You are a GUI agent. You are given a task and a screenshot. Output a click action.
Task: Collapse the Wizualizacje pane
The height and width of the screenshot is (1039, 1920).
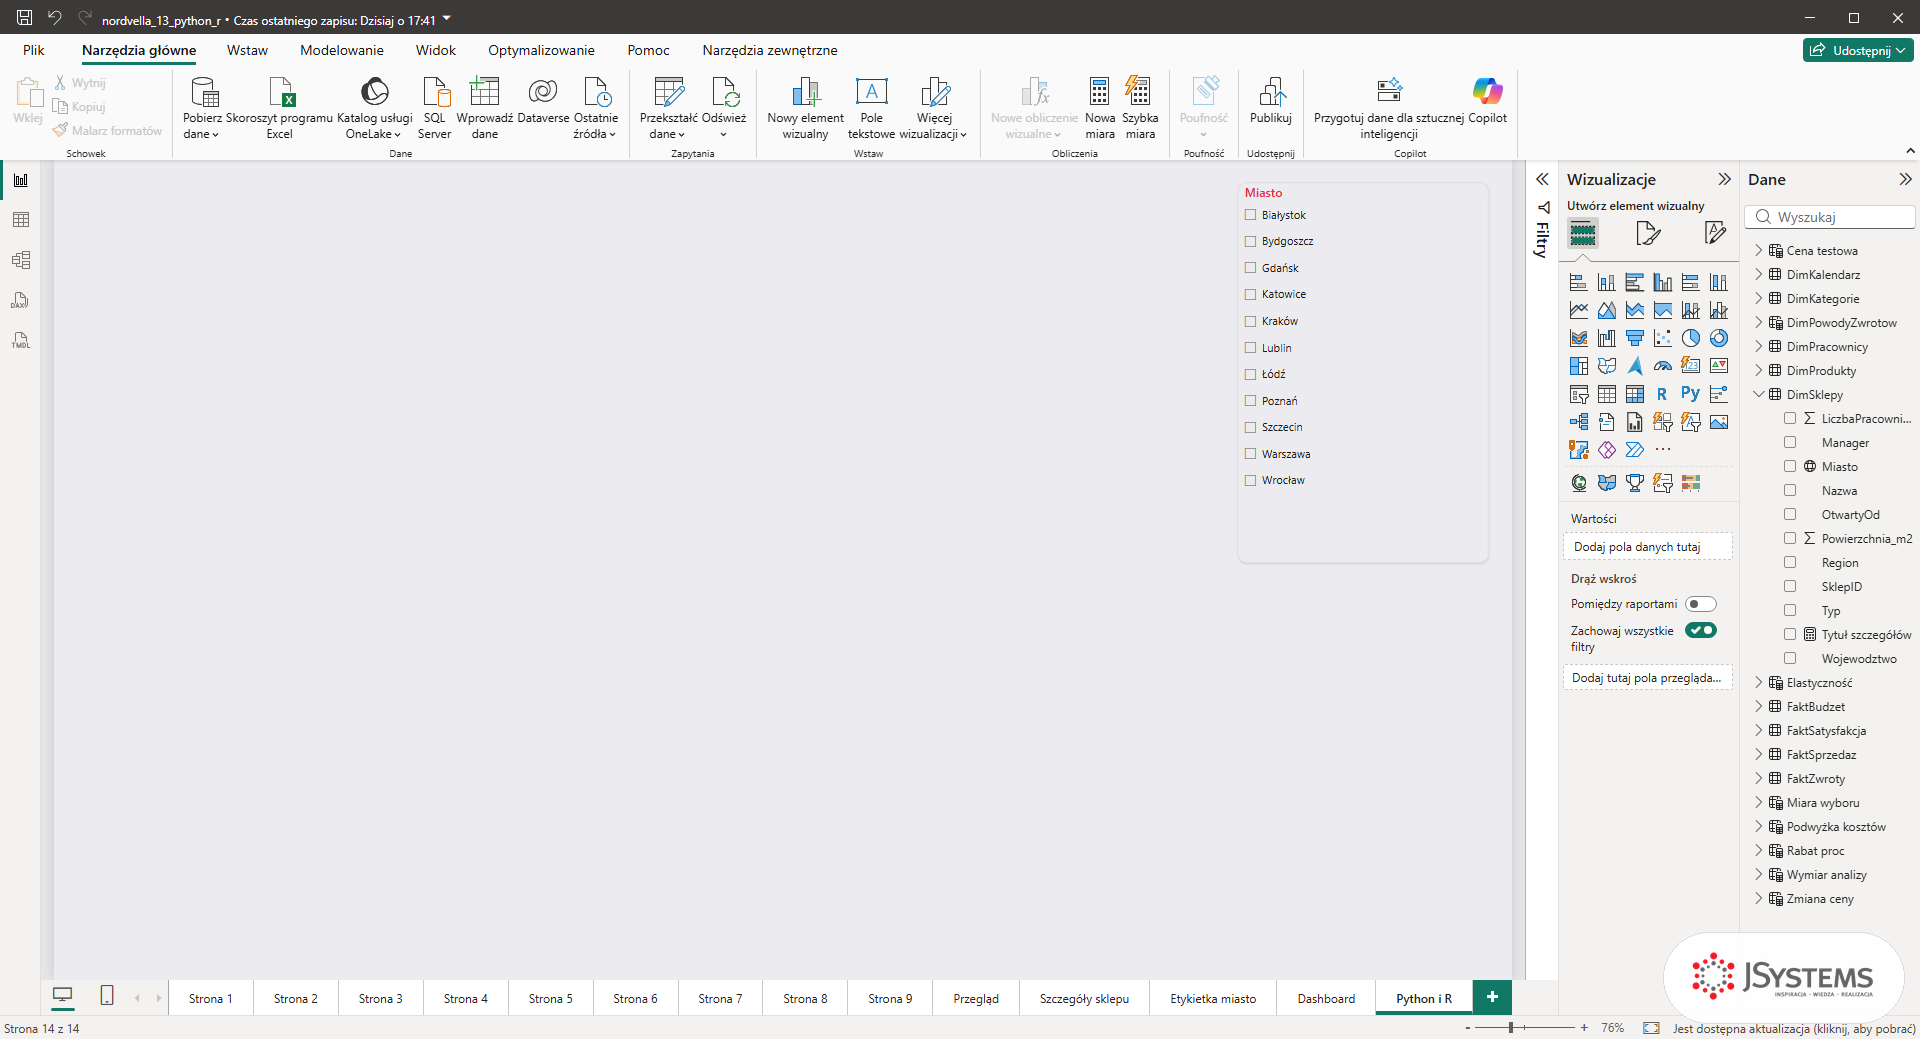1724,179
